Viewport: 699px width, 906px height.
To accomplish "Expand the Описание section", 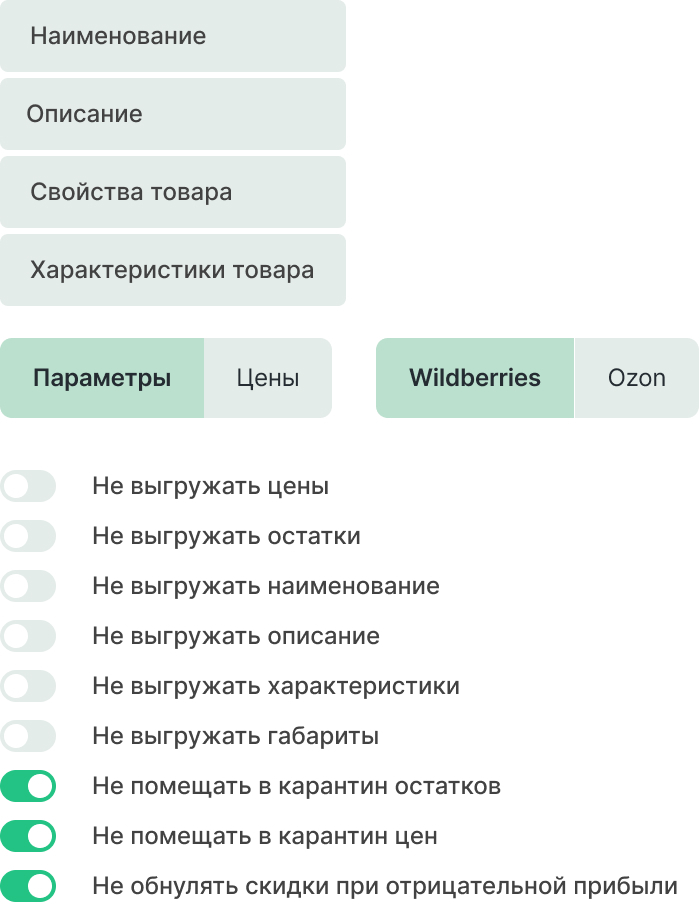I will click(172, 114).
